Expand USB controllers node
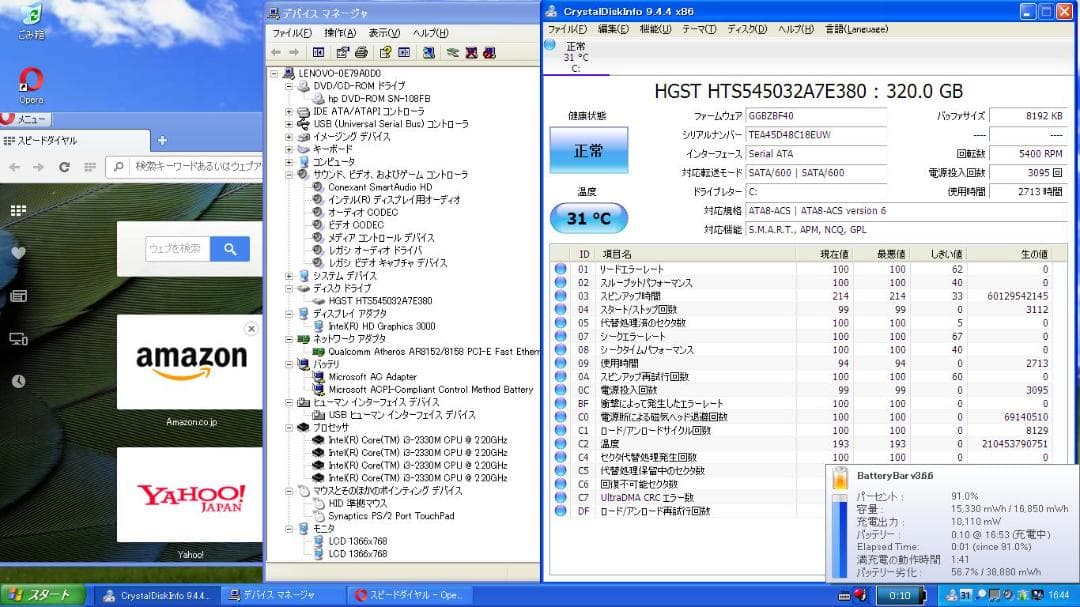Screen dimensions: 1080x607 289,124
